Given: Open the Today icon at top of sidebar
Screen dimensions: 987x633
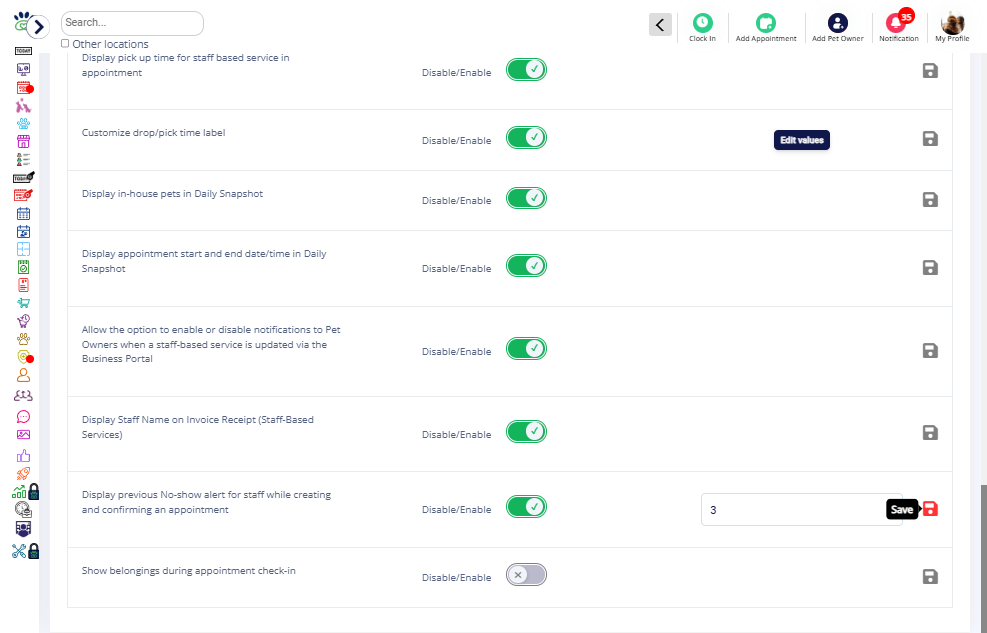Looking at the screenshot, I should pos(23,51).
